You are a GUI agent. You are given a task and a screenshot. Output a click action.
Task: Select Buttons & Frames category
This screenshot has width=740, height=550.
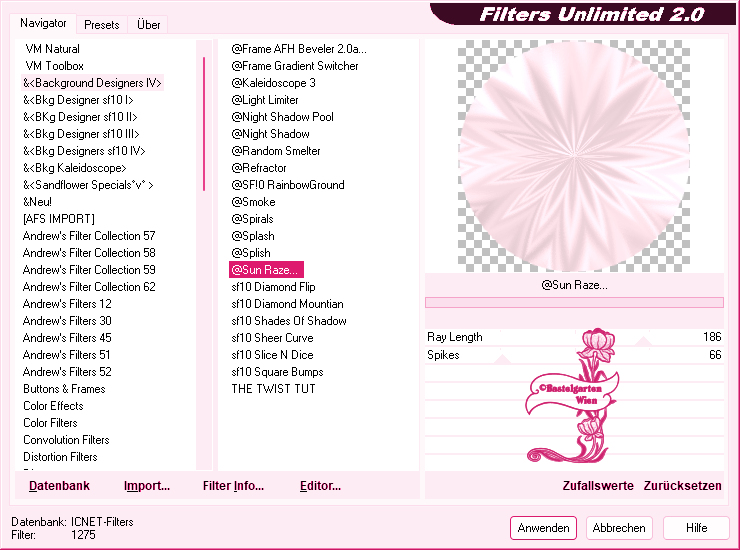pyautogui.click(x=64, y=389)
